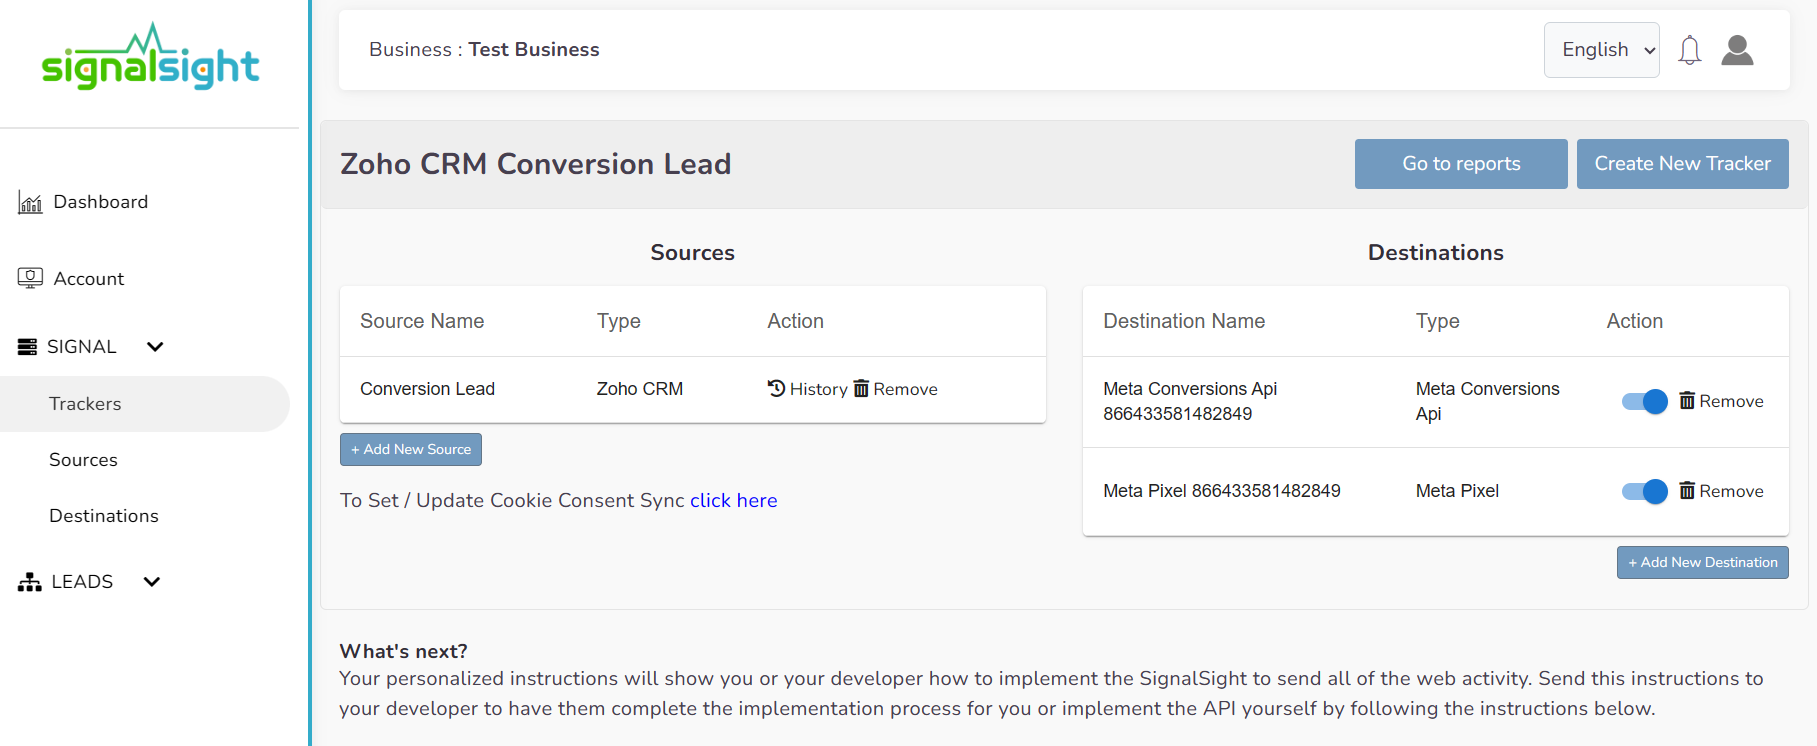1817x746 pixels.
Task: Click trash icon for Meta Conversions Api
Action: (x=1687, y=400)
